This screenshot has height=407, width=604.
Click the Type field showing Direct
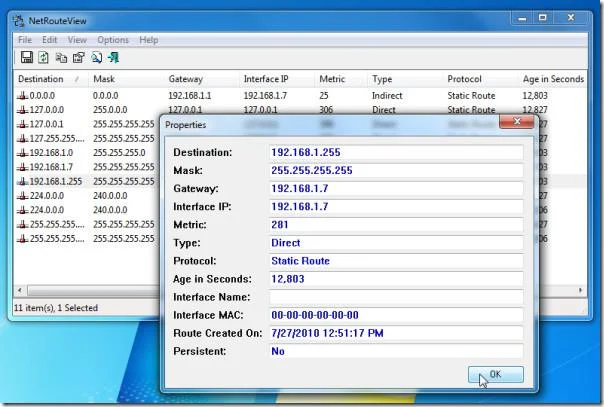pyautogui.click(x=396, y=243)
